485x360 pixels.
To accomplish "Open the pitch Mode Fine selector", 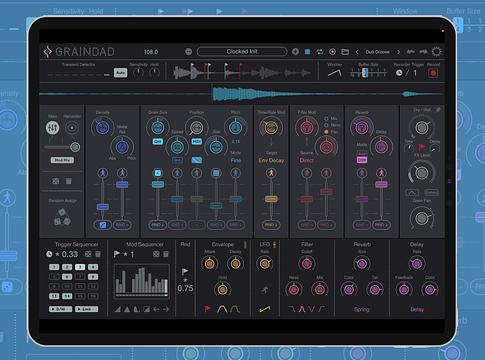I will [x=236, y=160].
